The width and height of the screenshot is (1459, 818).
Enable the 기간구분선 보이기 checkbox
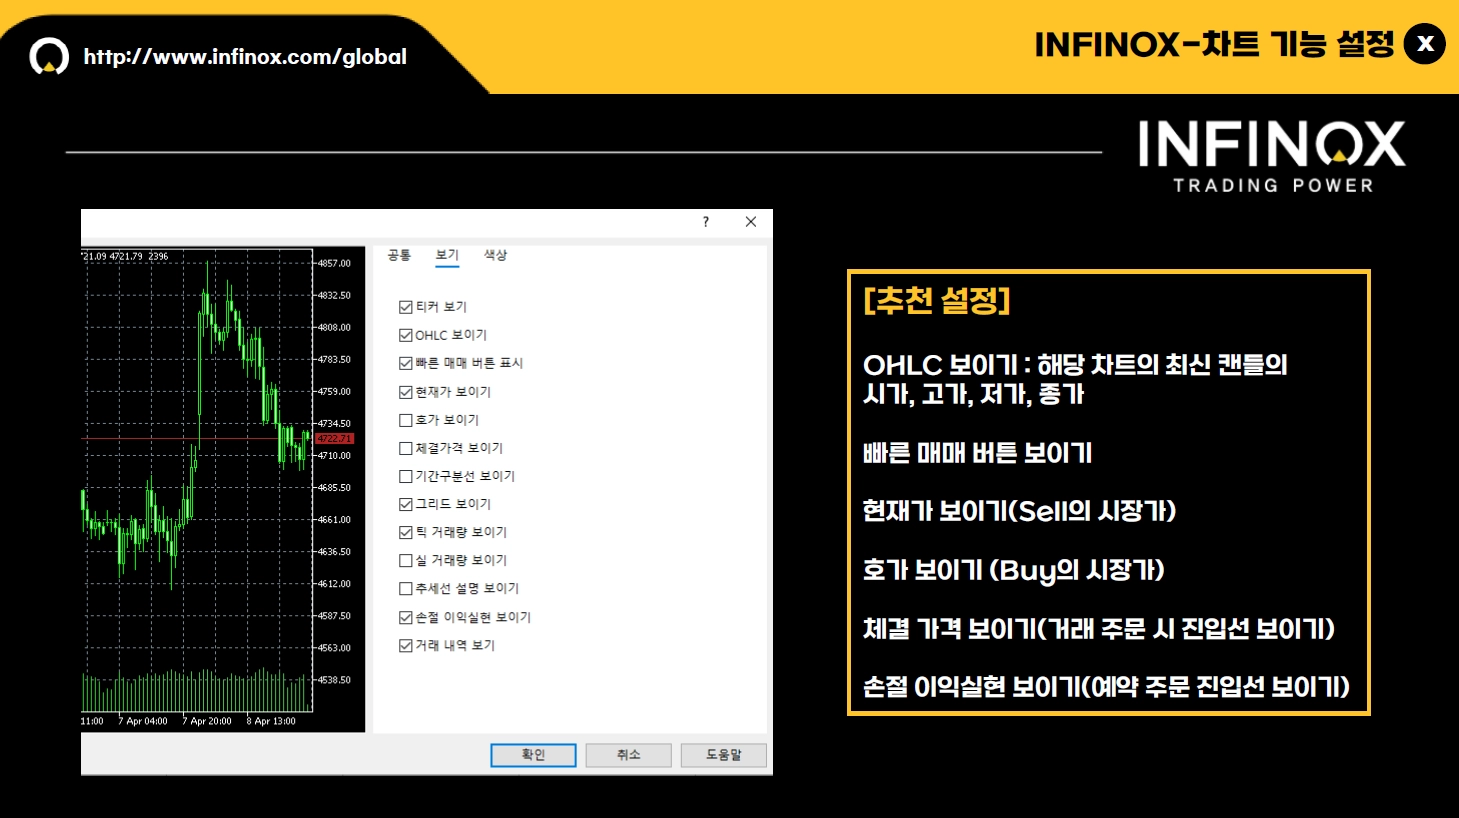[405, 476]
